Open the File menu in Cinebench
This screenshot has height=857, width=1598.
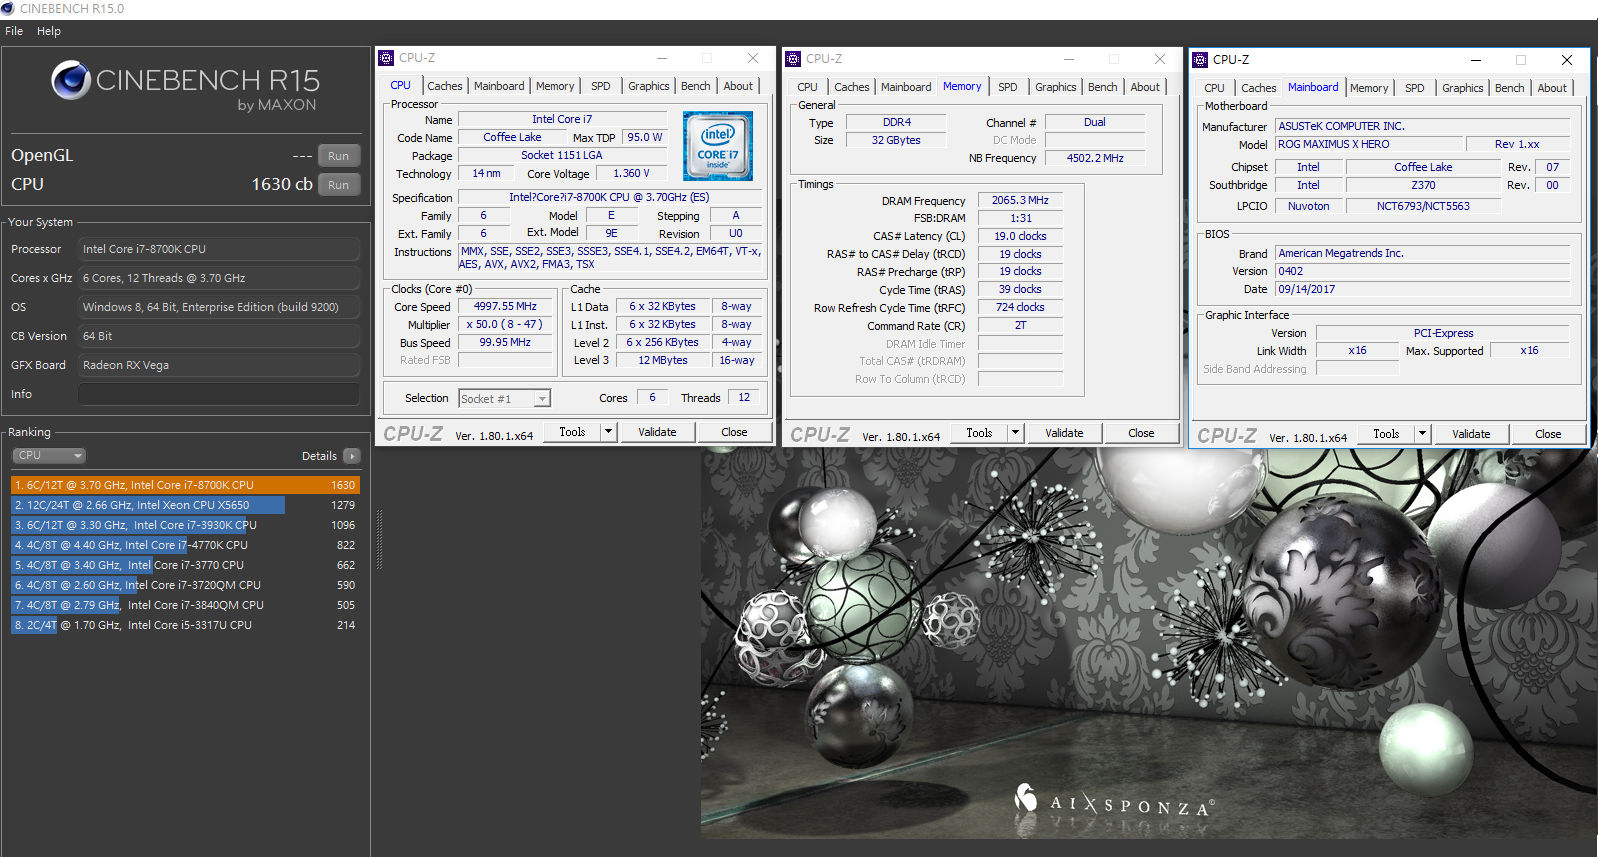[14, 31]
